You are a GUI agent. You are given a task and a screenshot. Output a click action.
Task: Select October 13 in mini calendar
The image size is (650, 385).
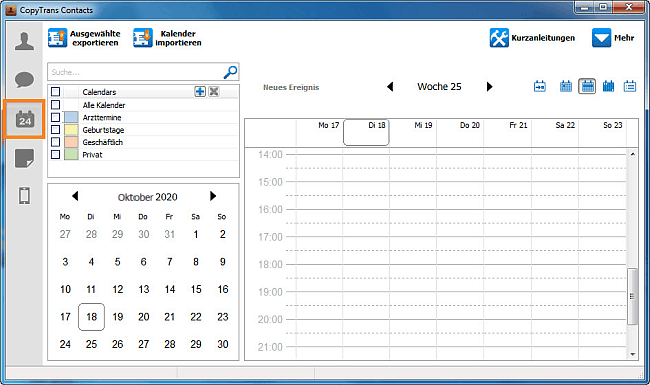[x=143, y=289]
